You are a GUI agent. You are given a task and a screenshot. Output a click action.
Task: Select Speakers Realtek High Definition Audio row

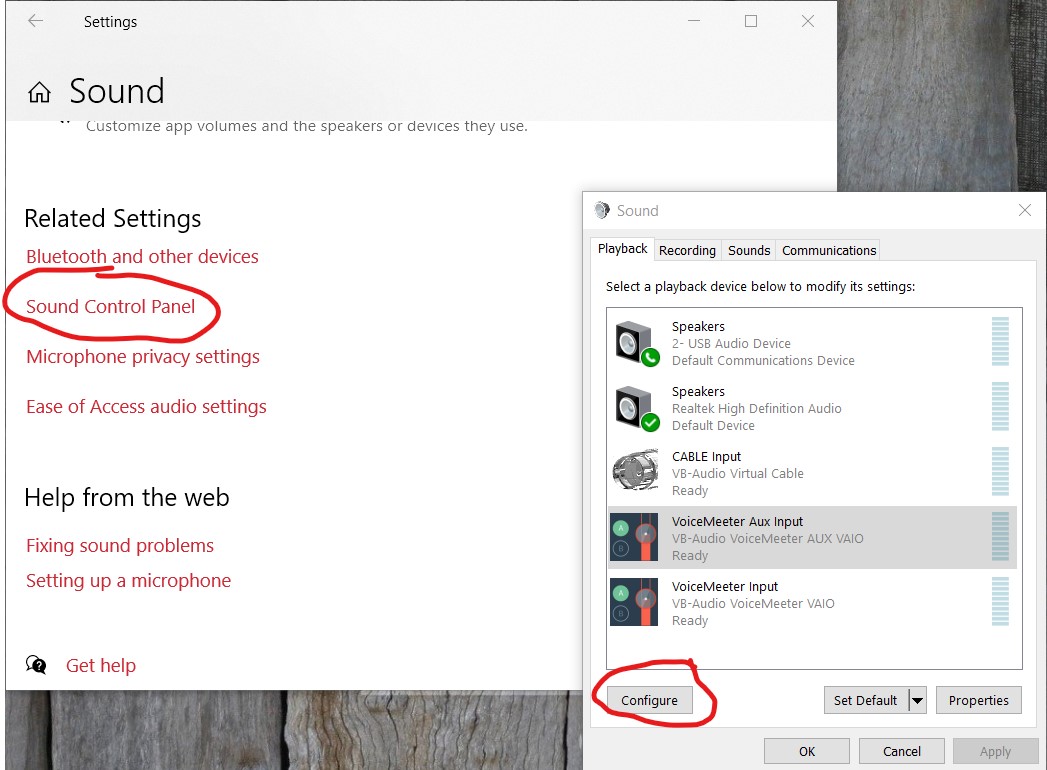(813, 408)
